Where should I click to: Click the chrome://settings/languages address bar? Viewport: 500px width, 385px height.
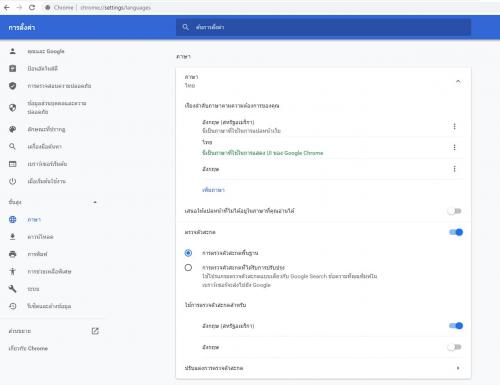(115, 7)
